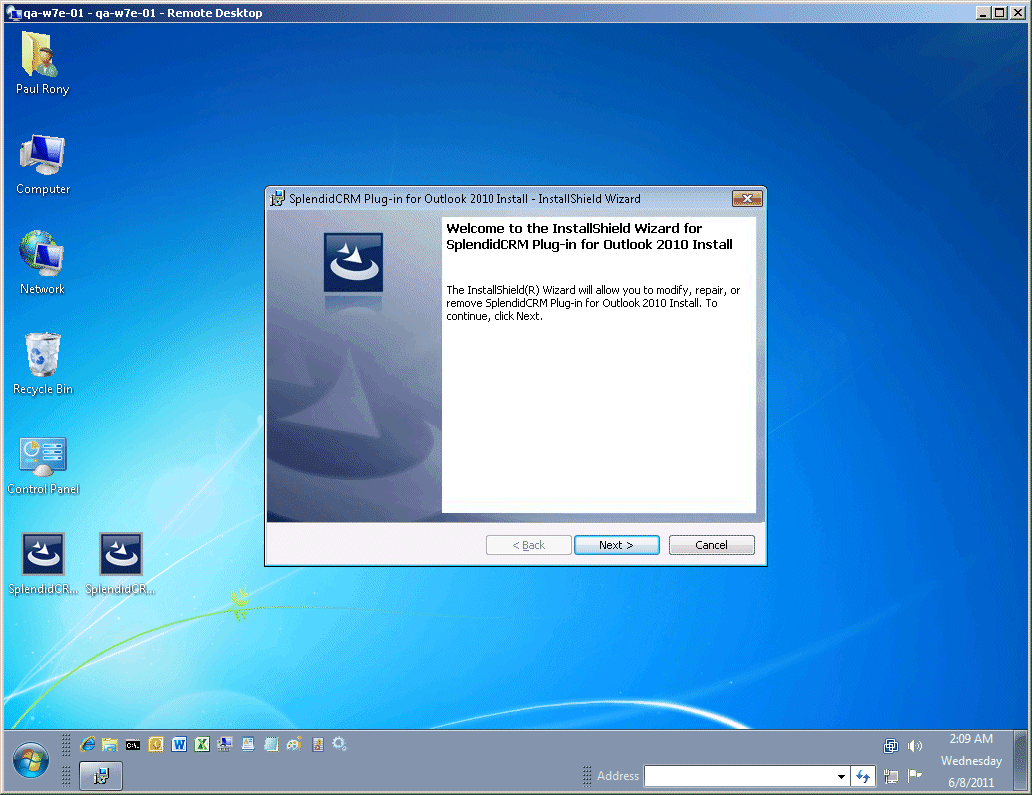1032x795 pixels.
Task: Select the Computer desktop icon
Action: (42, 156)
